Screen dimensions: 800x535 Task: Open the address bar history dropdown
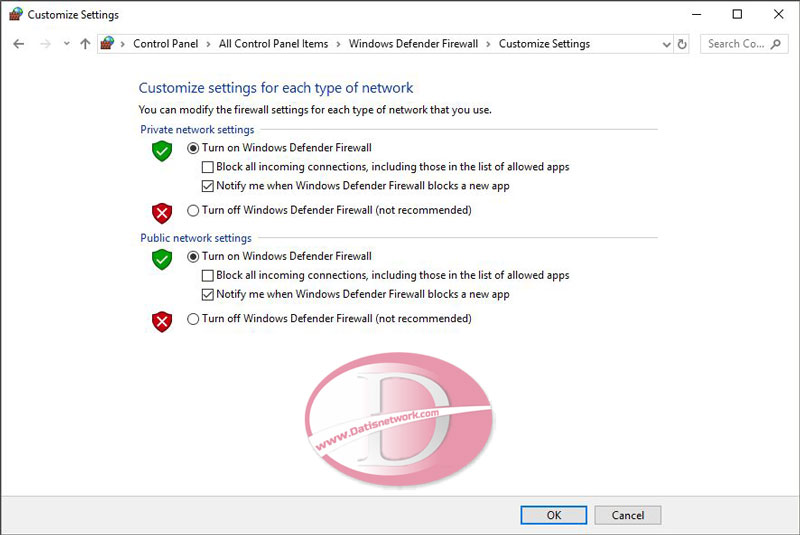point(666,44)
